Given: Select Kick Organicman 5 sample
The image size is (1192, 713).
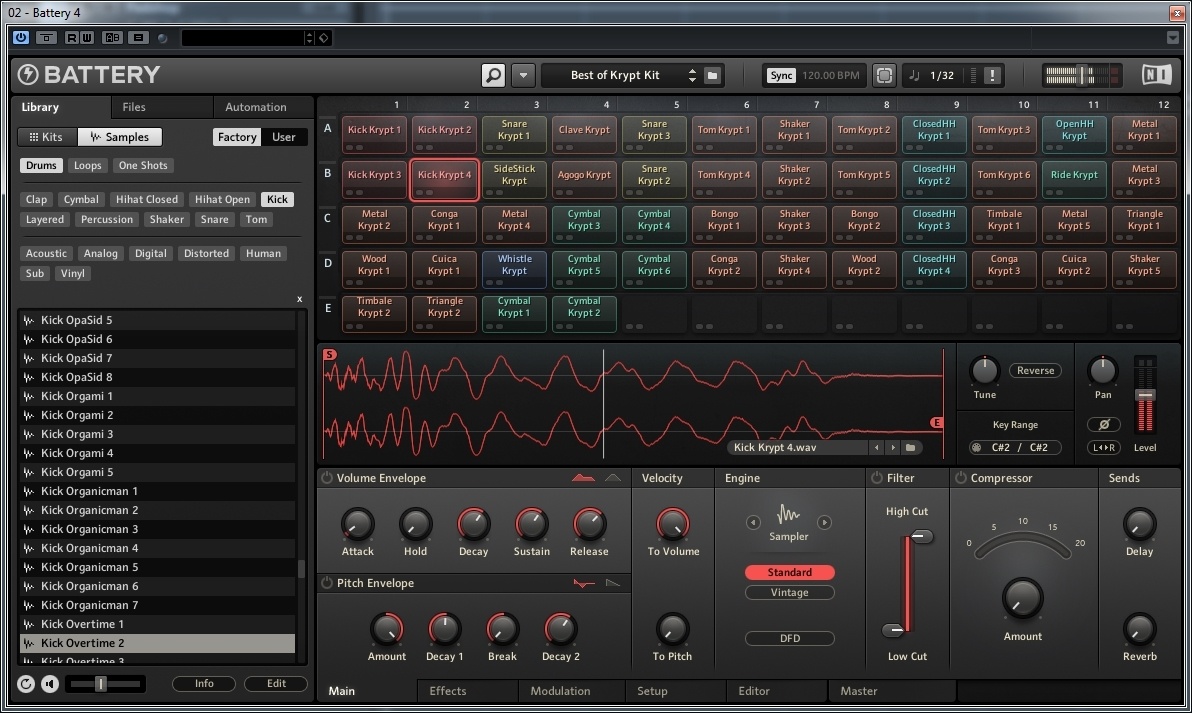Looking at the screenshot, I should 157,567.
